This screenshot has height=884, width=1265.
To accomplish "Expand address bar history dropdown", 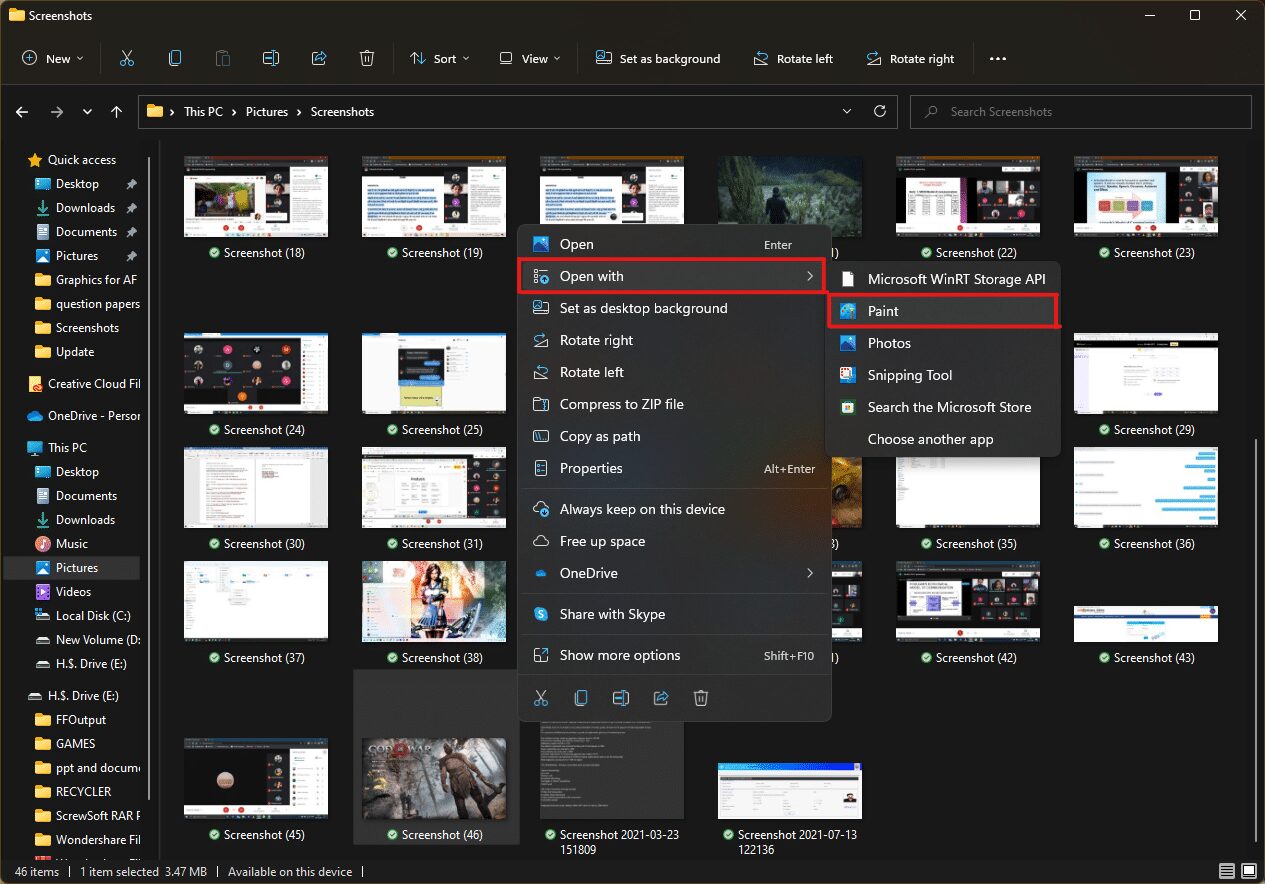I will [x=848, y=112].
